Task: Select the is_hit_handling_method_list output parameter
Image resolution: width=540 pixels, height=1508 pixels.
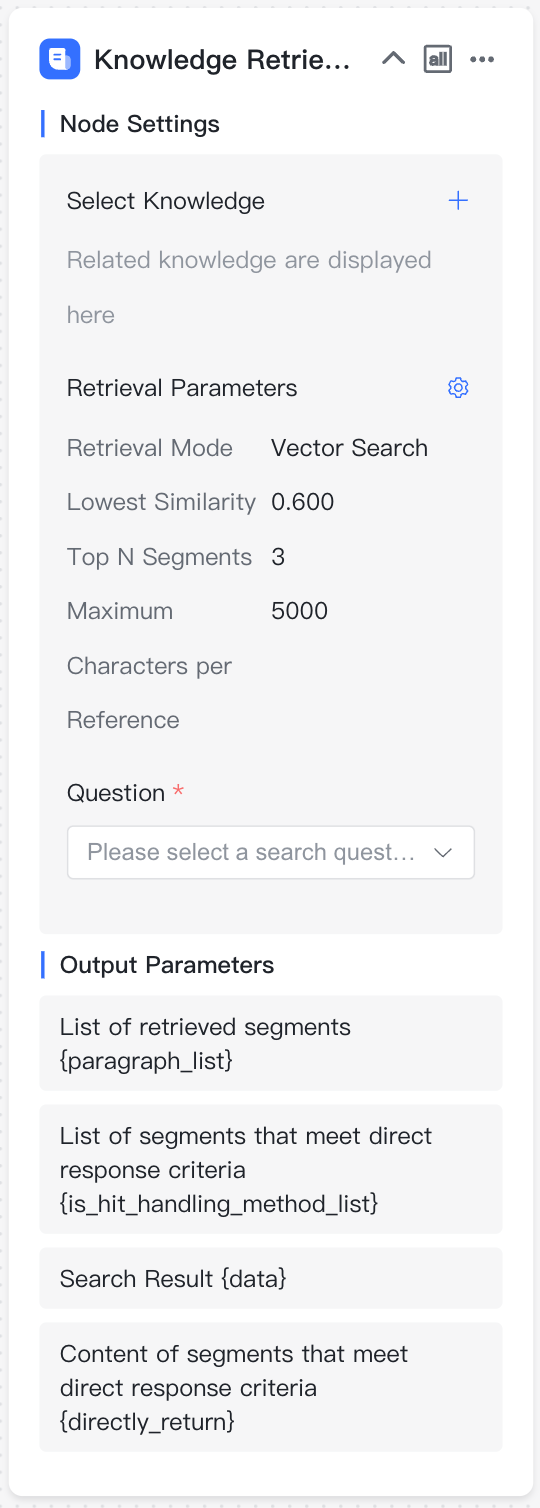Action: (271, 1169)
